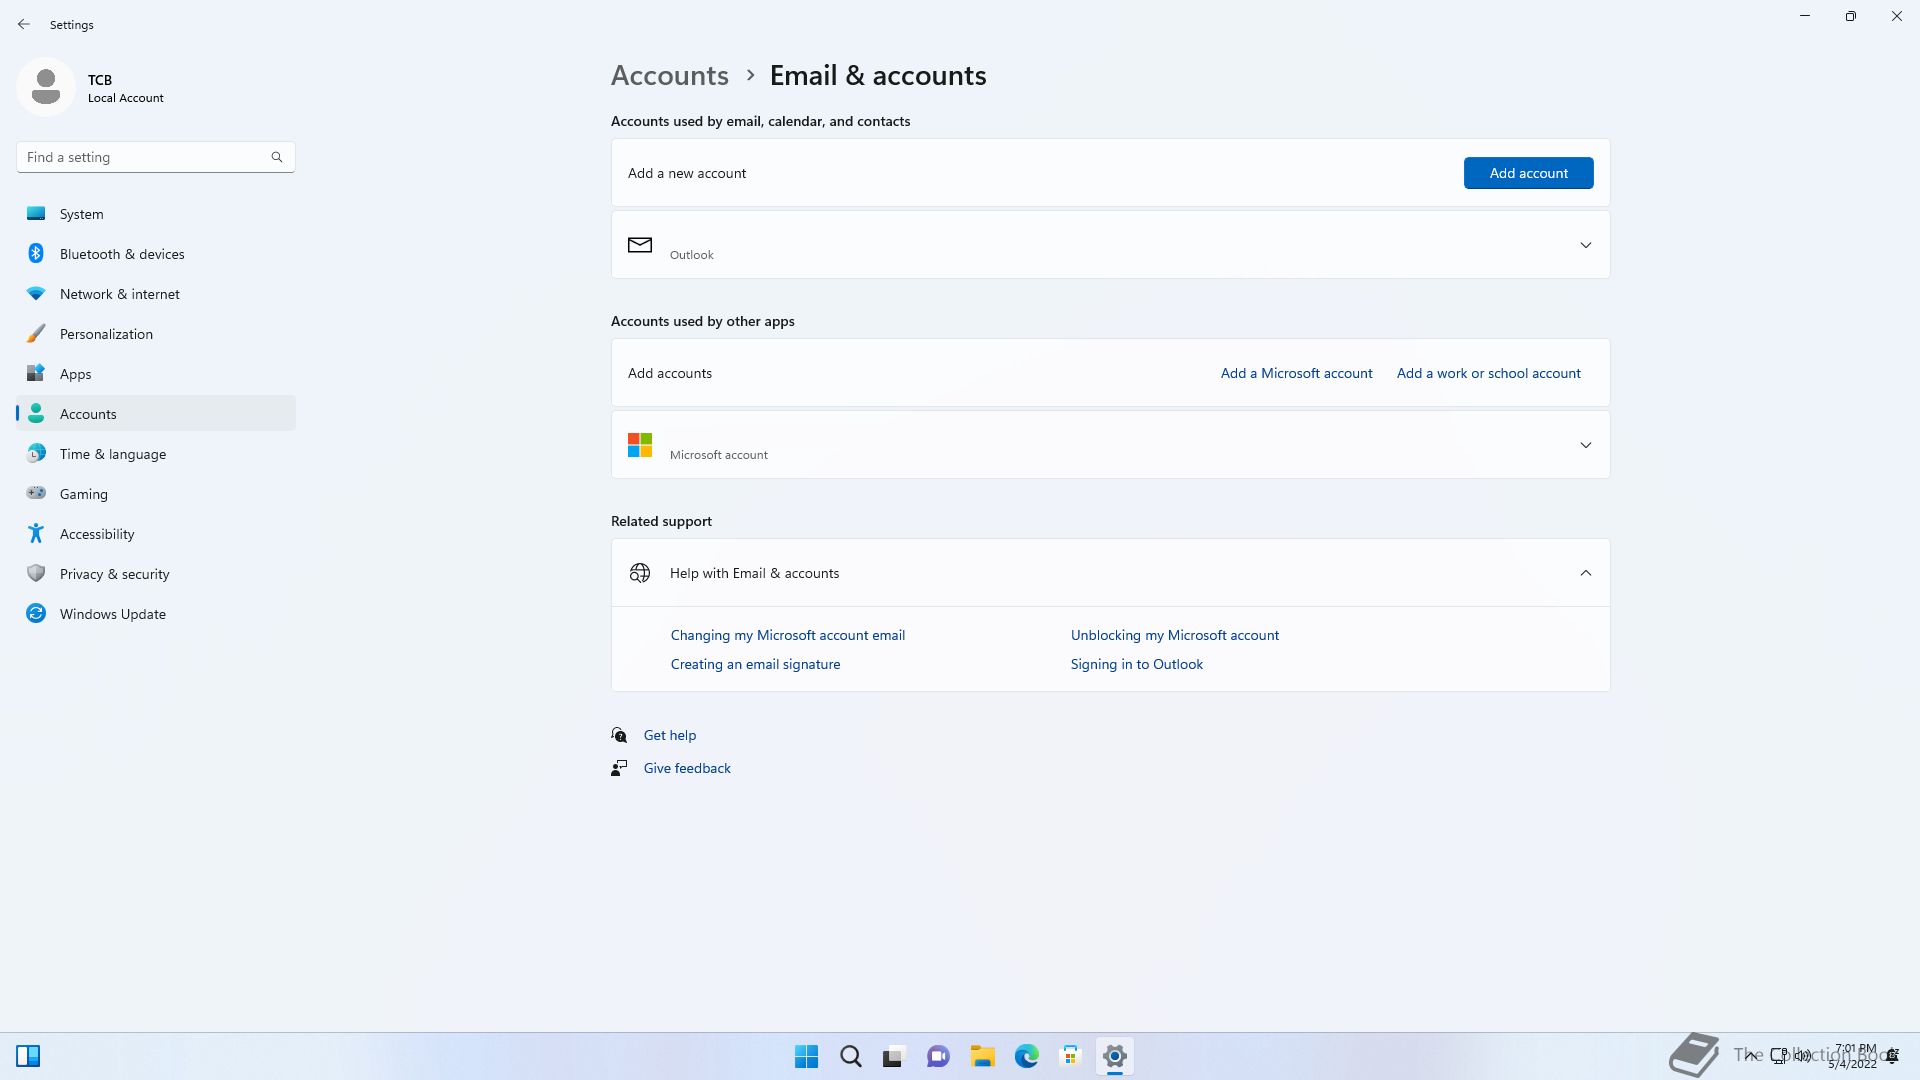This screenshot has width=1920, height=1080.
Task: Open Personalization settings
Action: pos(156,334)
